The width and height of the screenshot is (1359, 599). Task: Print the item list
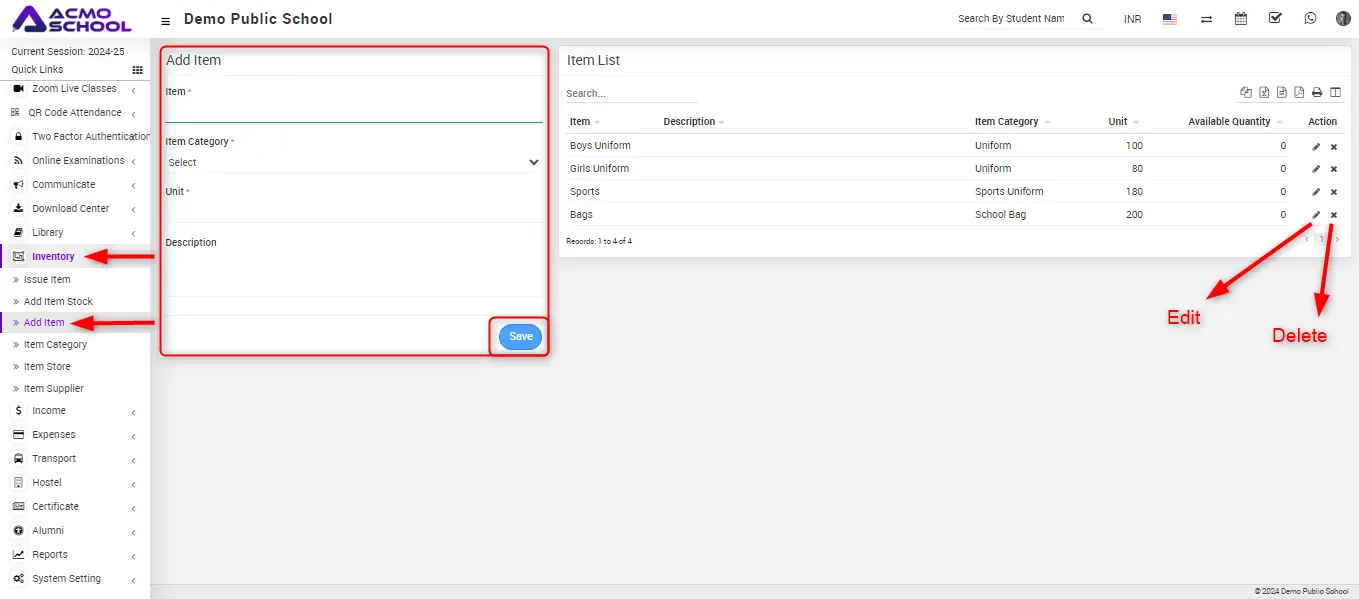point(1317,93)
